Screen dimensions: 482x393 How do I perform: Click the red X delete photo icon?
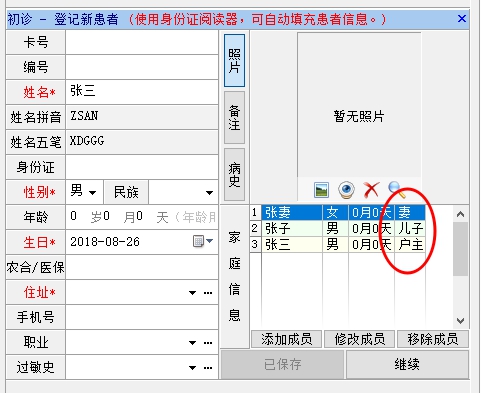pyautogui.click(x=371, y=190)
